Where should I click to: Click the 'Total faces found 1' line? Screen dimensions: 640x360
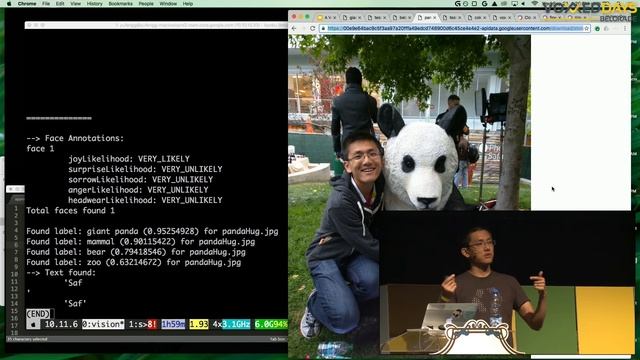point(70,211)
